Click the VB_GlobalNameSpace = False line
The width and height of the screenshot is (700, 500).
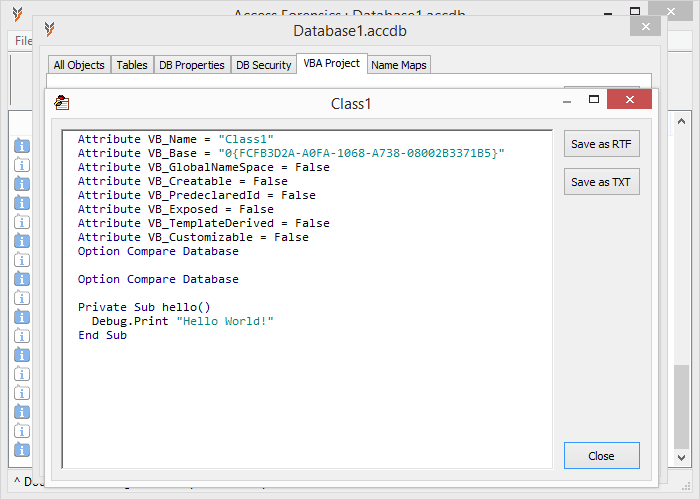tap(204, 167)
